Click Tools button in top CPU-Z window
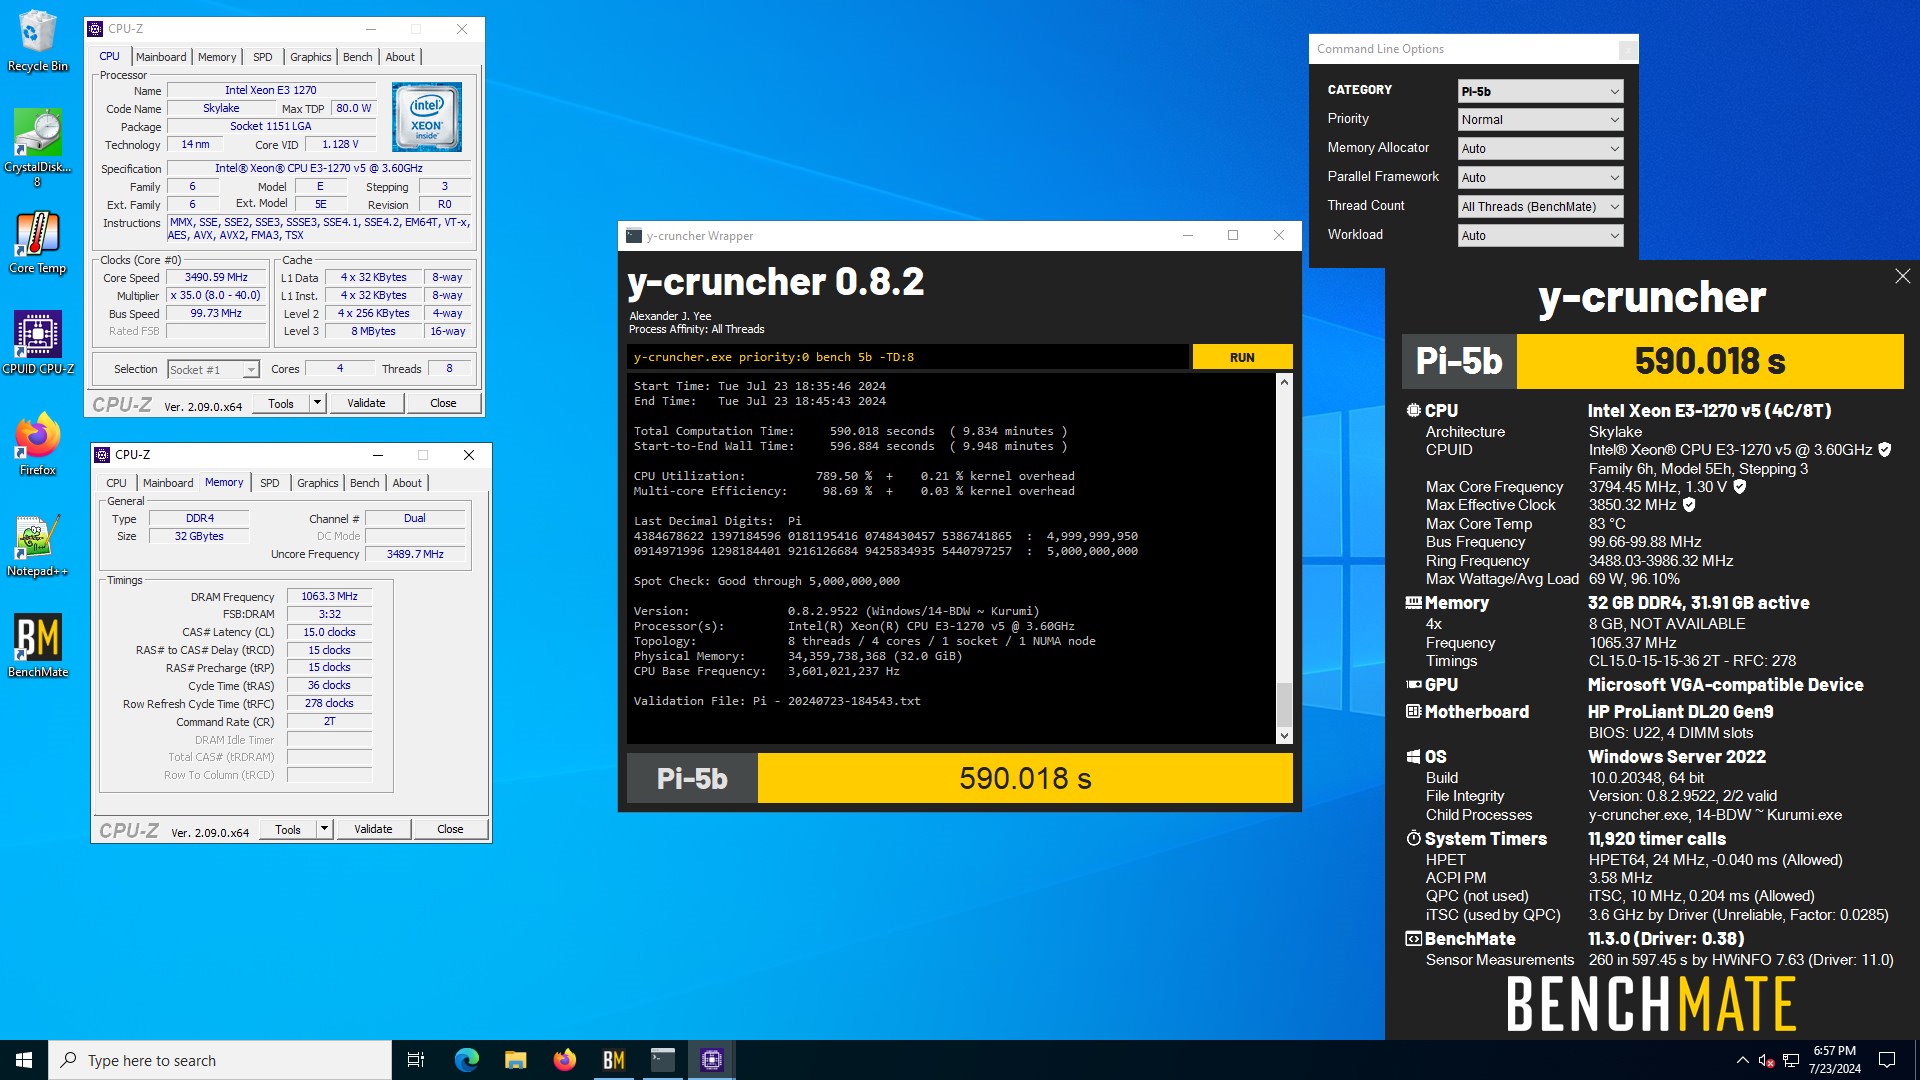The height and width of the screenshot is (1080, 1920). click(281, 403)
